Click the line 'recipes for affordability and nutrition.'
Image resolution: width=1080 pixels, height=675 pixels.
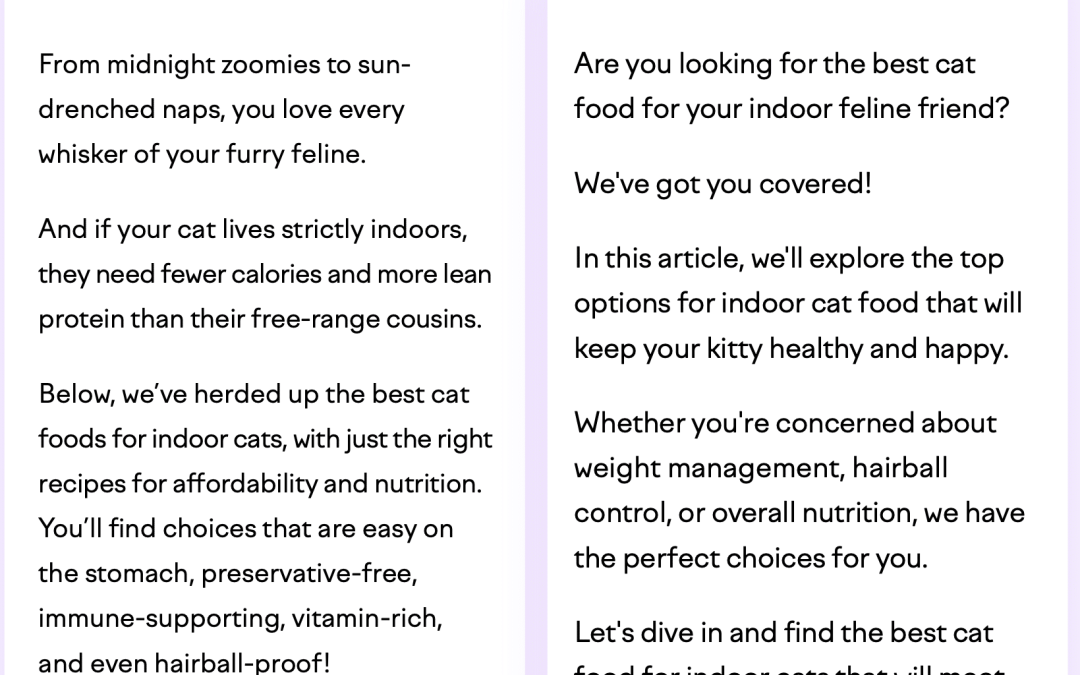(260, 484)
